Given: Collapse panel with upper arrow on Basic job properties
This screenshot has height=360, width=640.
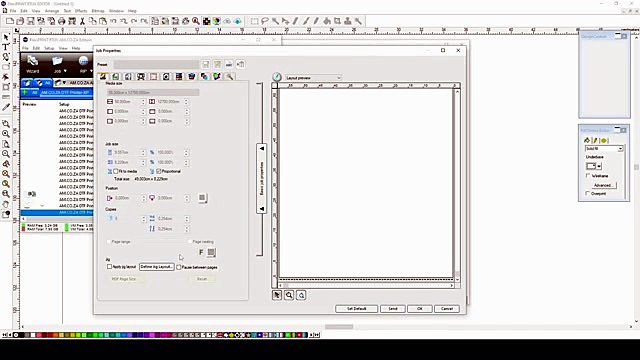Looking at the screenshot, I should pyautogui.click(x=262, y=149).
